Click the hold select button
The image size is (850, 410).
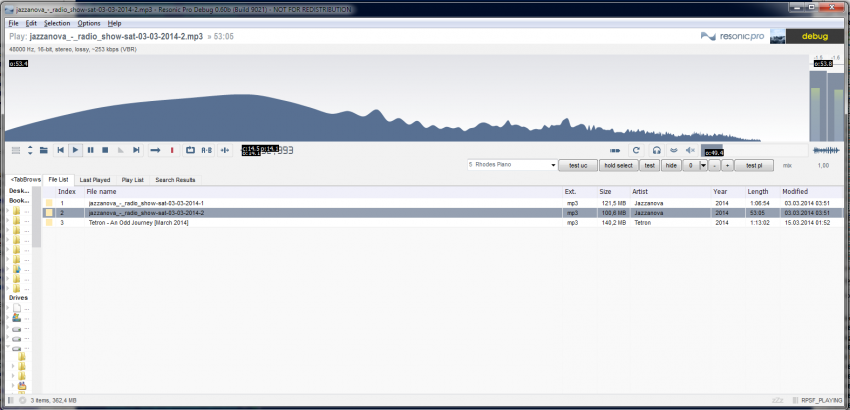coord(617,164)
